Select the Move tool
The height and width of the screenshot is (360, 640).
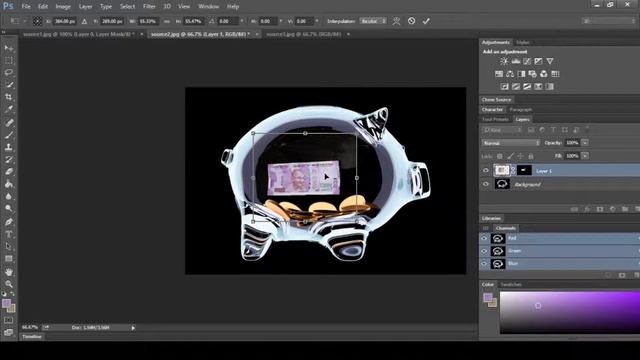click(9, 48)
